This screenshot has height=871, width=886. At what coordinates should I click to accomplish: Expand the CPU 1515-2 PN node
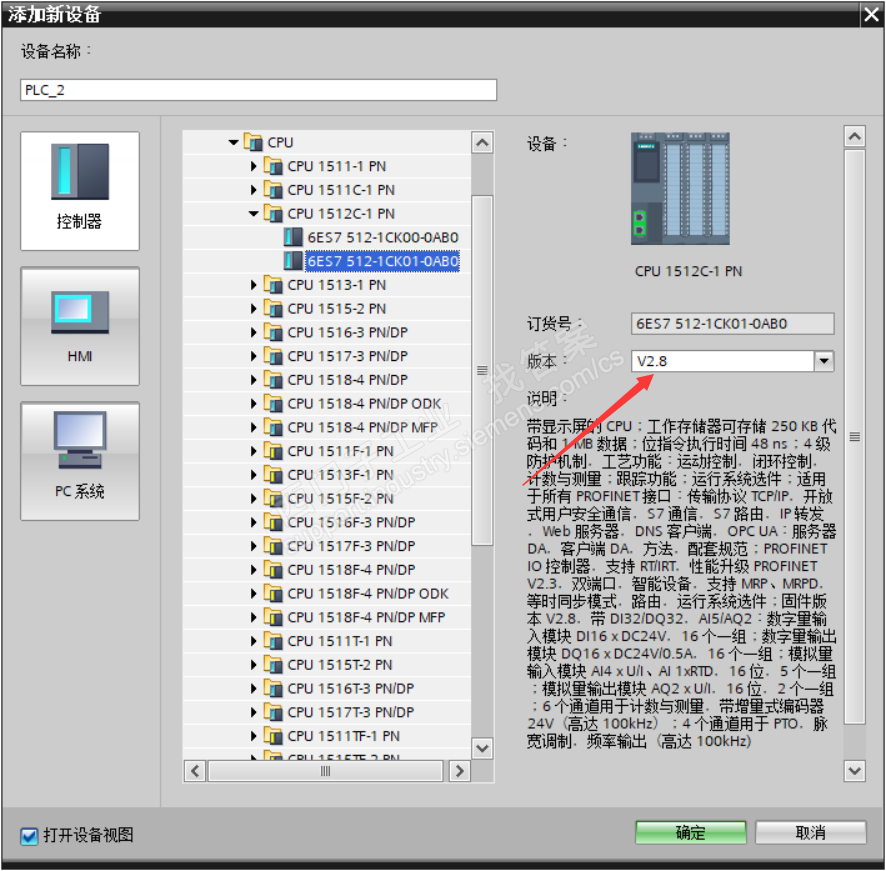click(254, 309)
